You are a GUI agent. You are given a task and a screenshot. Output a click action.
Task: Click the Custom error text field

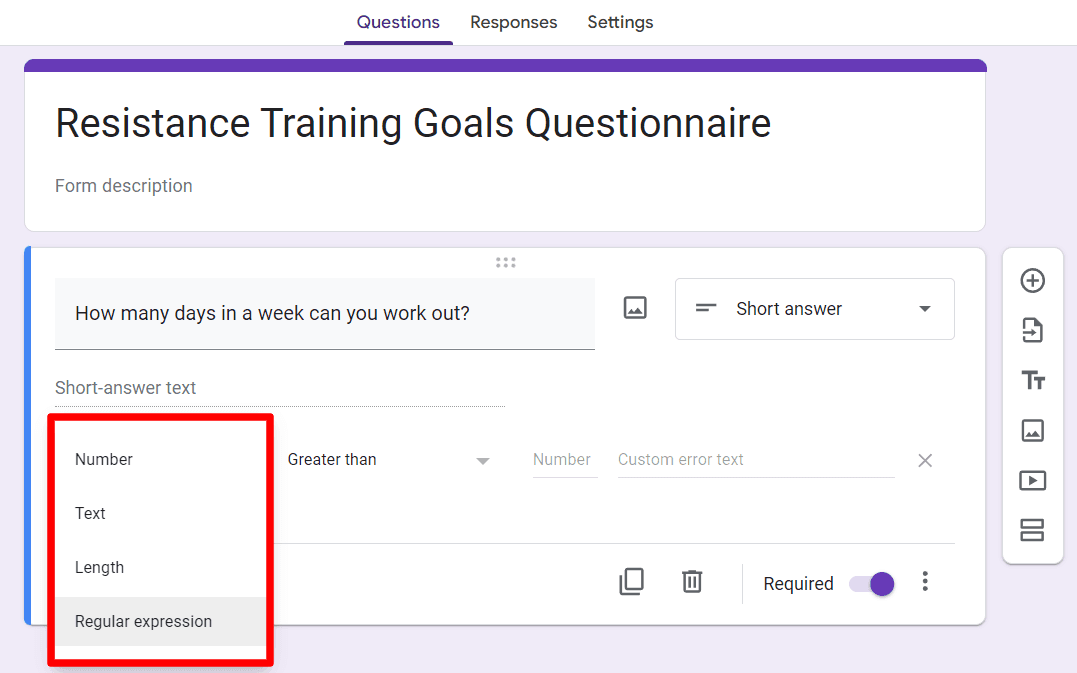click(x=756, y=460)
